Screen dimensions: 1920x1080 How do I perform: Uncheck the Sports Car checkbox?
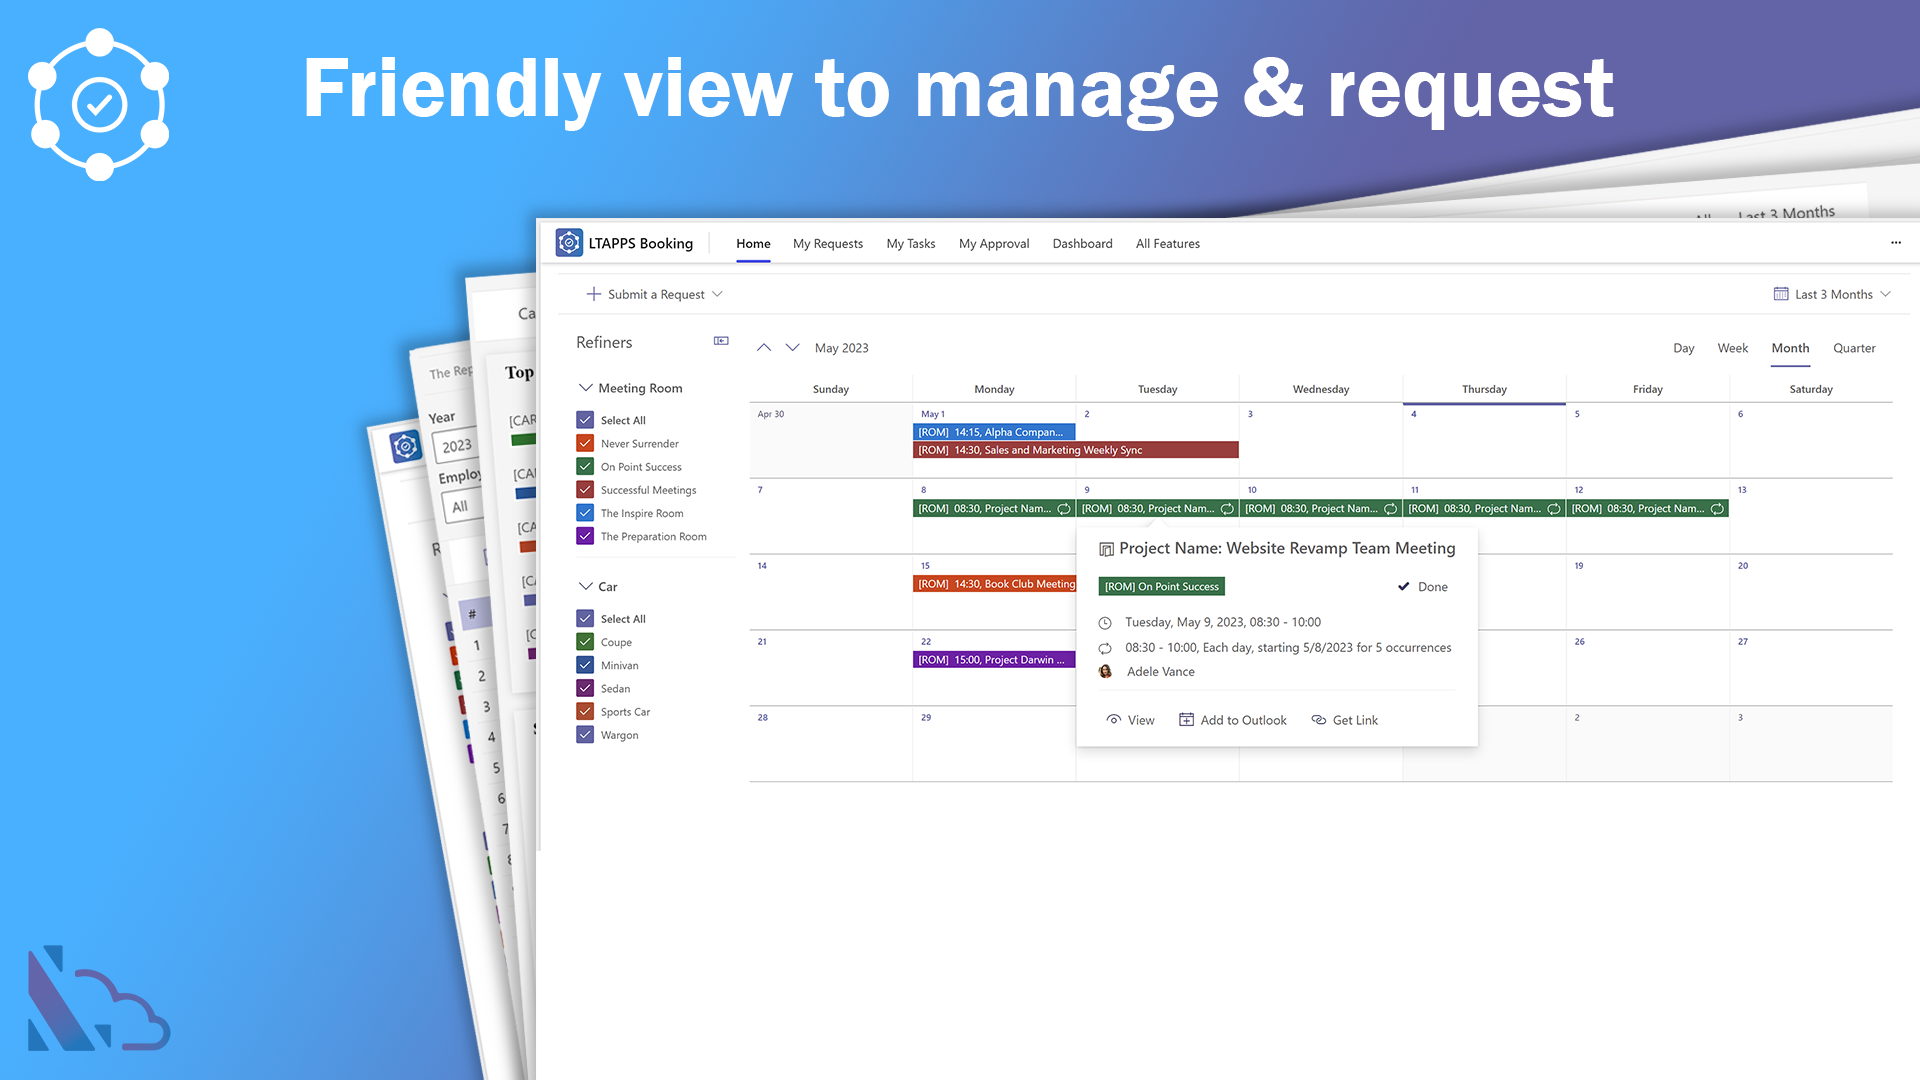pos(586,712)
